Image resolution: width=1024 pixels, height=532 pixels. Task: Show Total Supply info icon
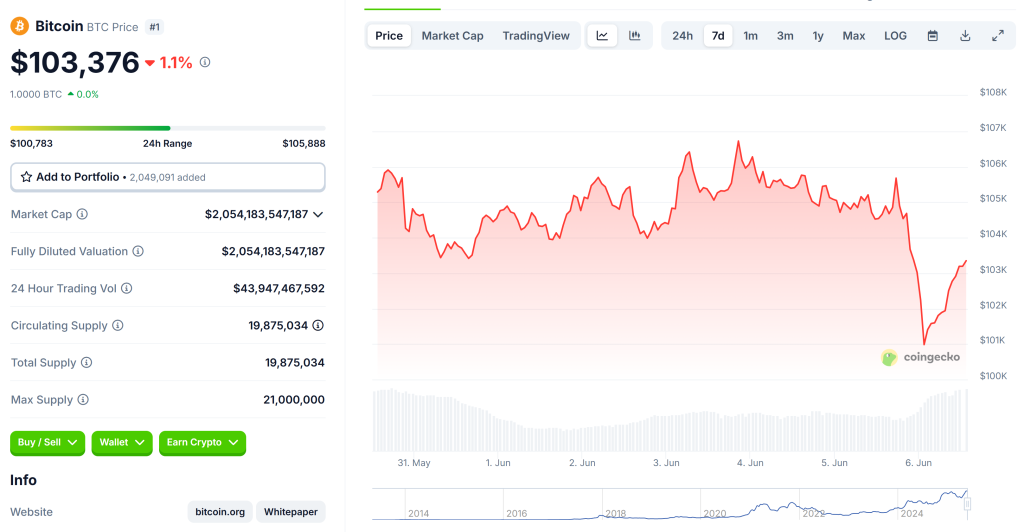click(86, 362)
